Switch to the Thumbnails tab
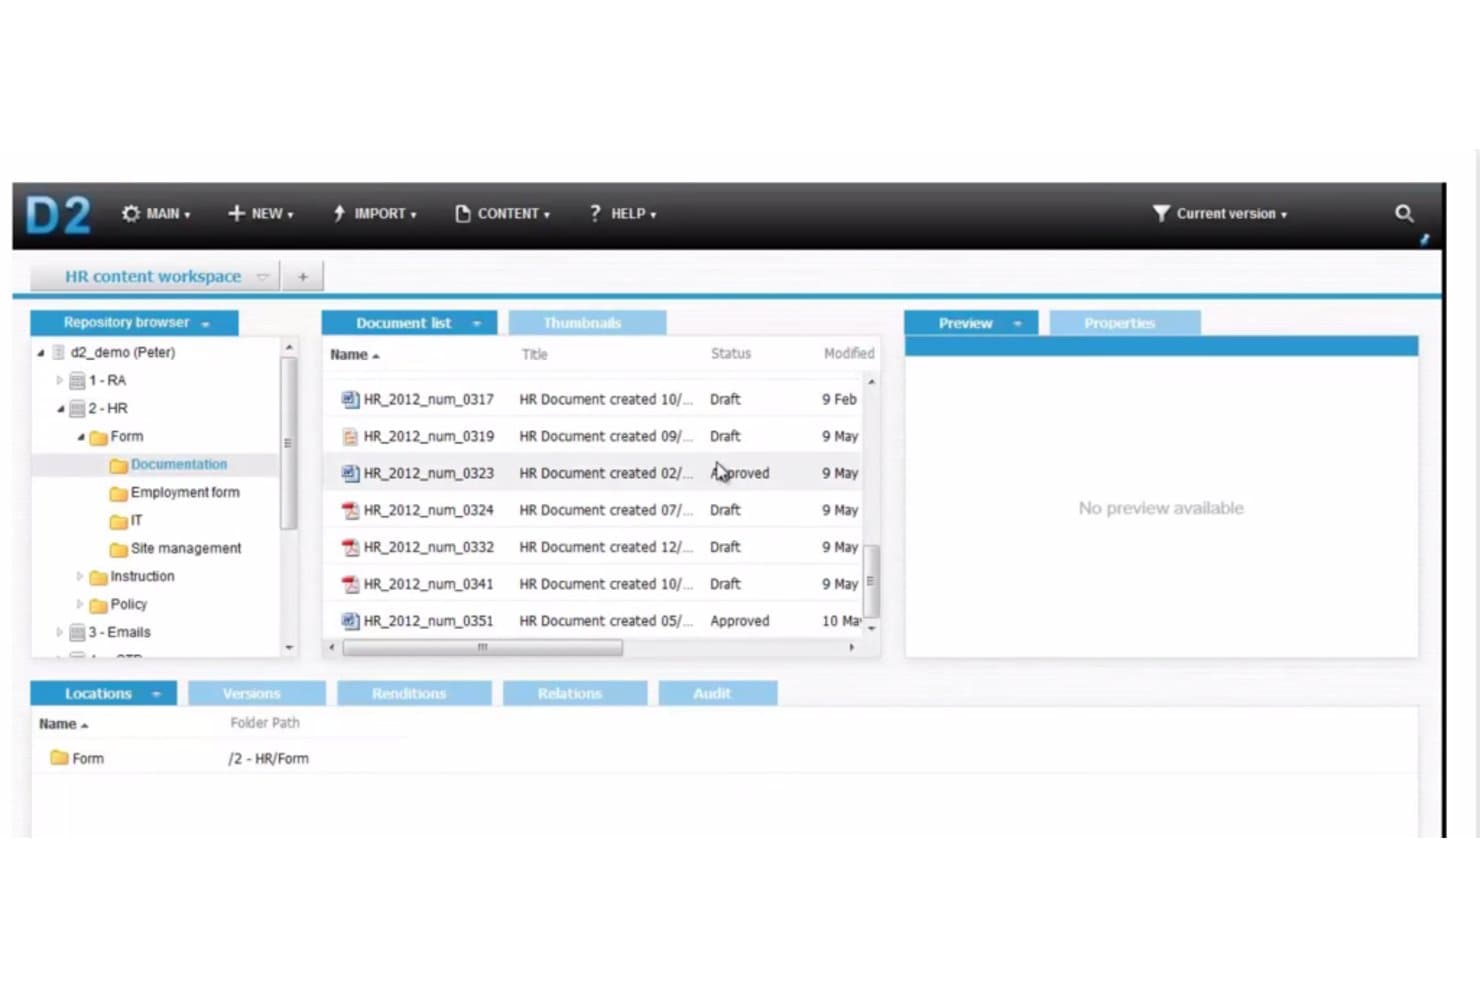 pyautogui.click(x=587, y=323)
